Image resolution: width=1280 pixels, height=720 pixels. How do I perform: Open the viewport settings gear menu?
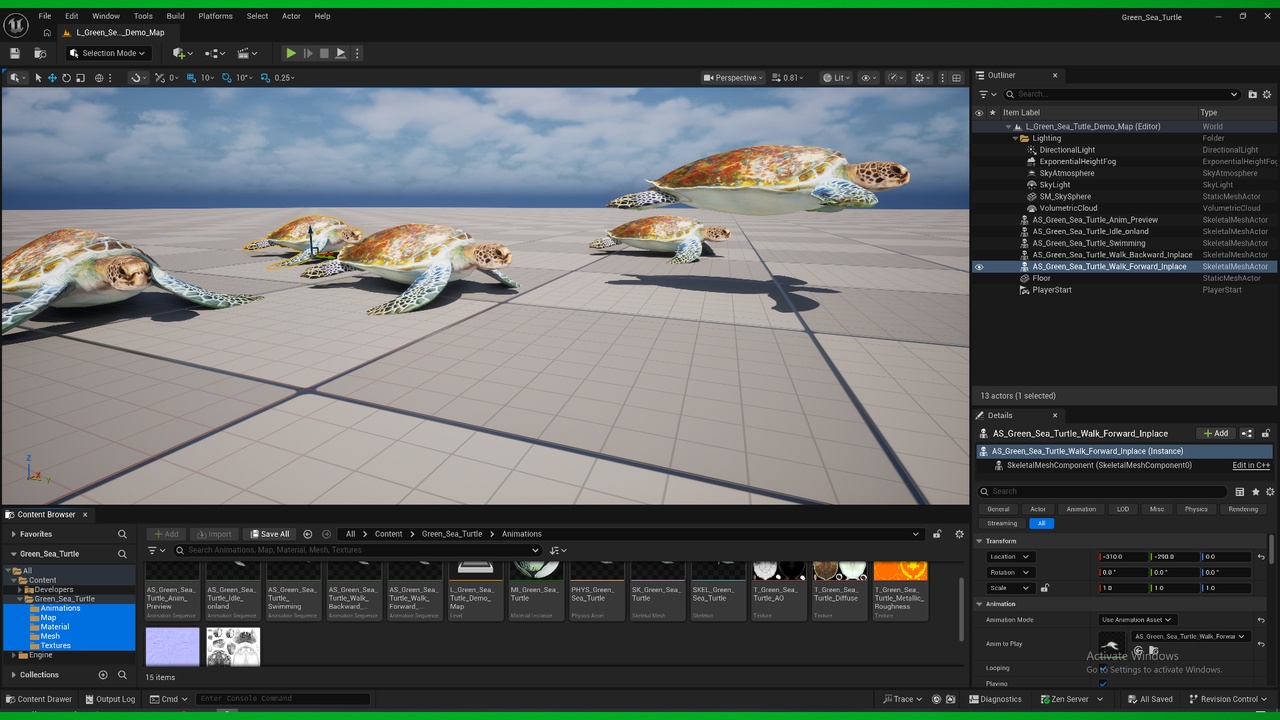click(922, 78)
